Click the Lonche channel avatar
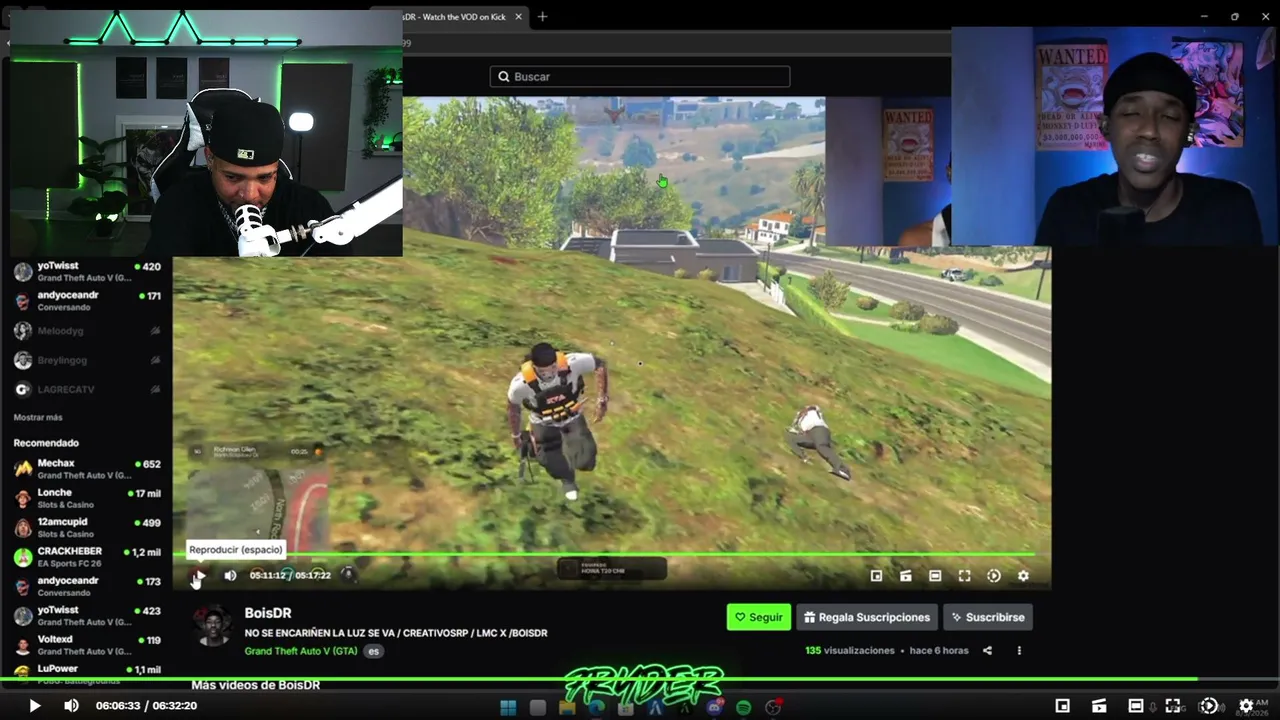 pyautogui.click(x=23, y=498)
